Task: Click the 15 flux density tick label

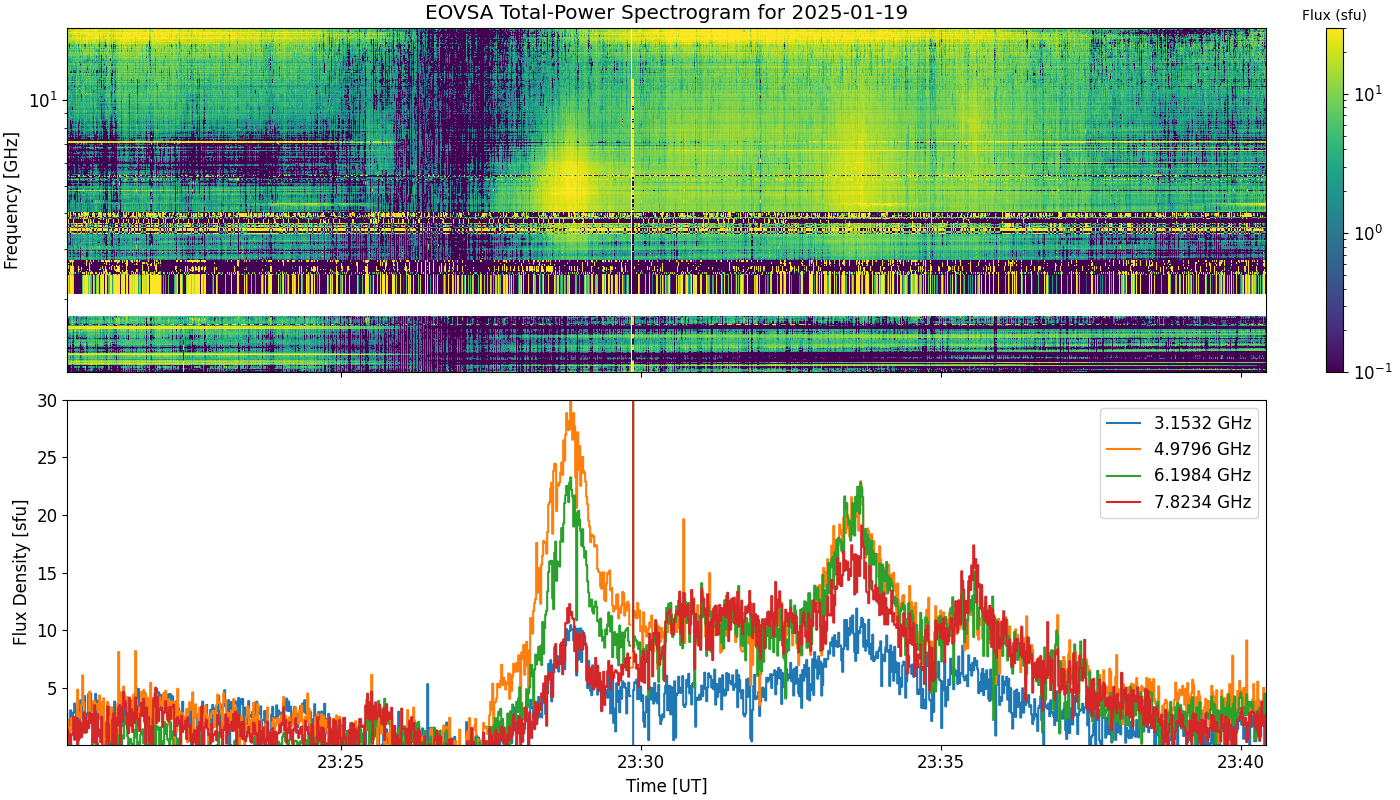Action: 49,573
